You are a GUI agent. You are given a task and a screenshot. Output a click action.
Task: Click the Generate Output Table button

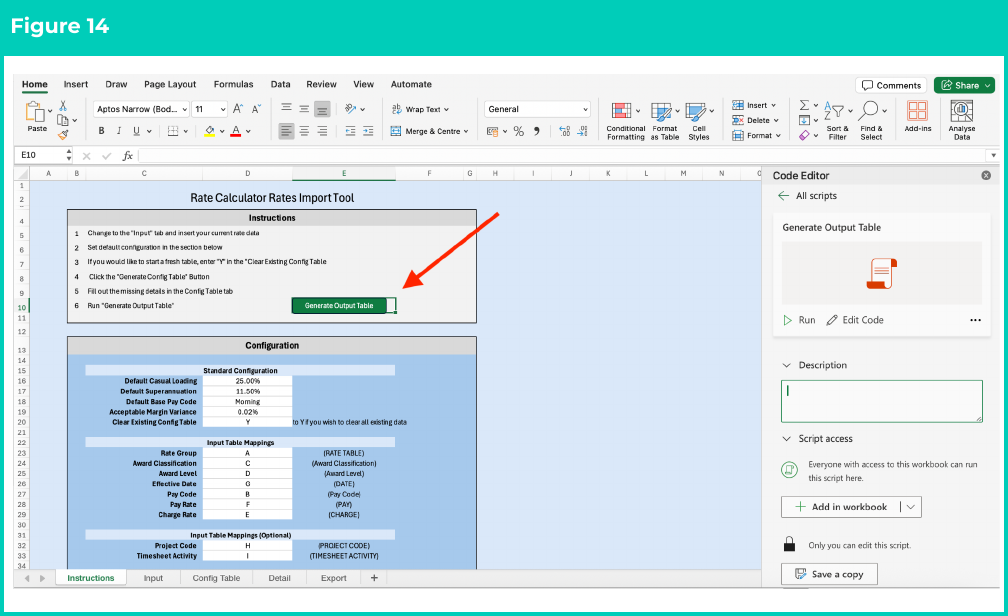(339, 305)
